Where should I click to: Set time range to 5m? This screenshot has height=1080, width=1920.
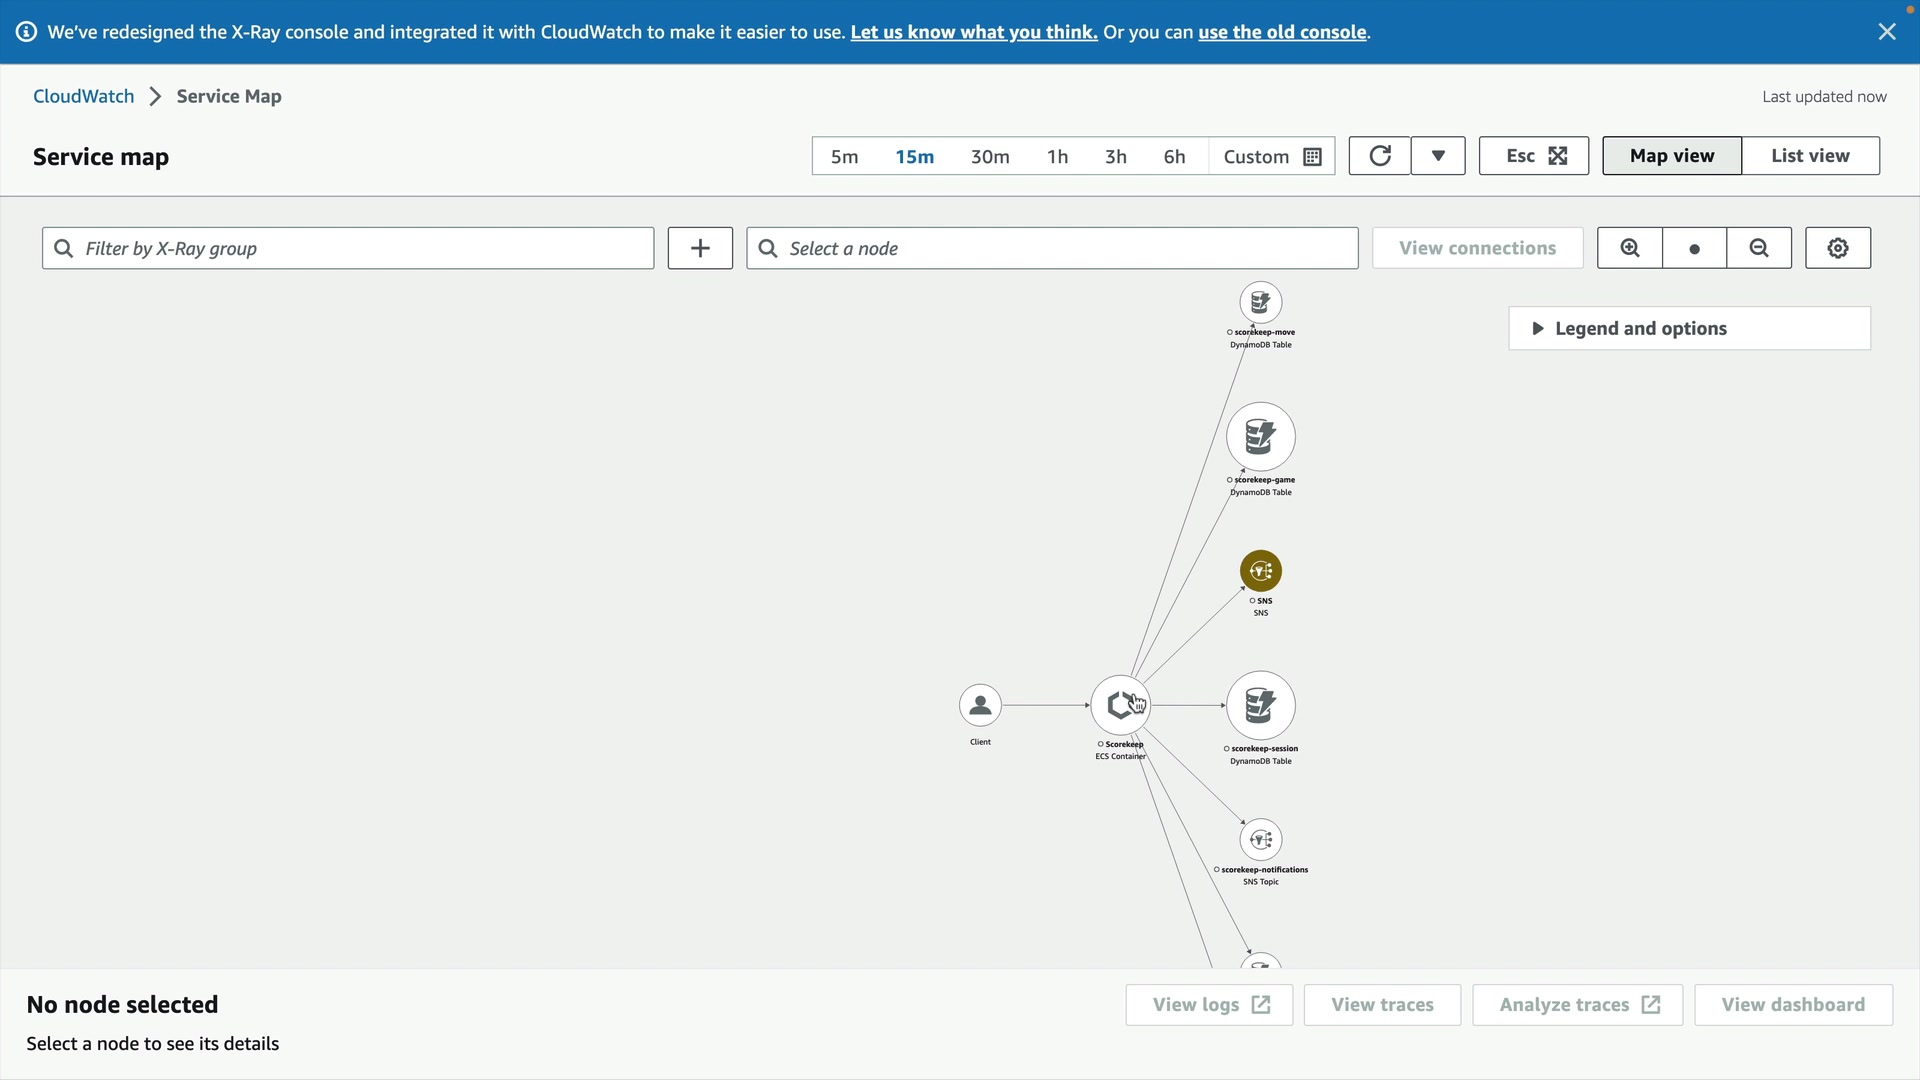pyautogui.click(x=845, y=157)
